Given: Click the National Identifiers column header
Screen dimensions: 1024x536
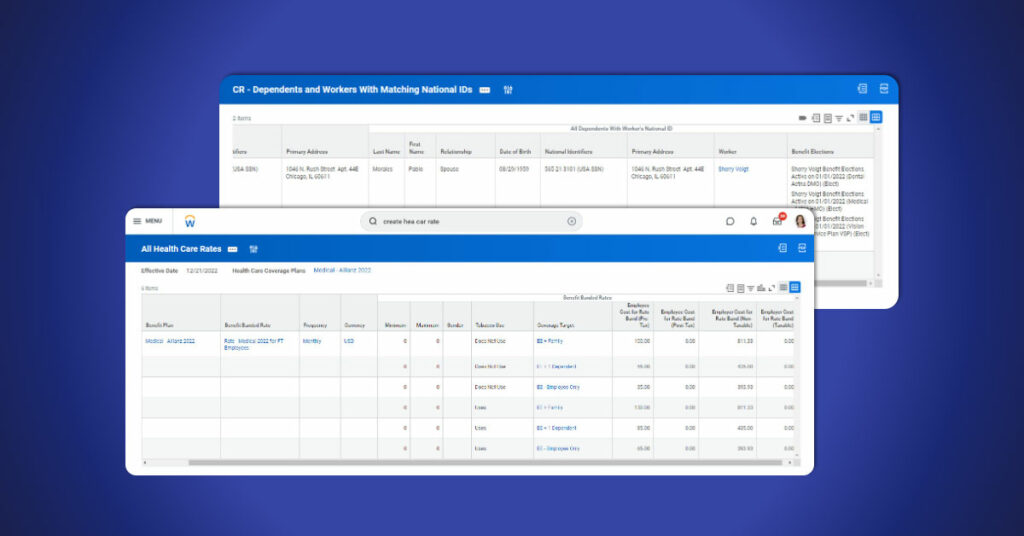Looking at the screenshot, I should (569, 151).
